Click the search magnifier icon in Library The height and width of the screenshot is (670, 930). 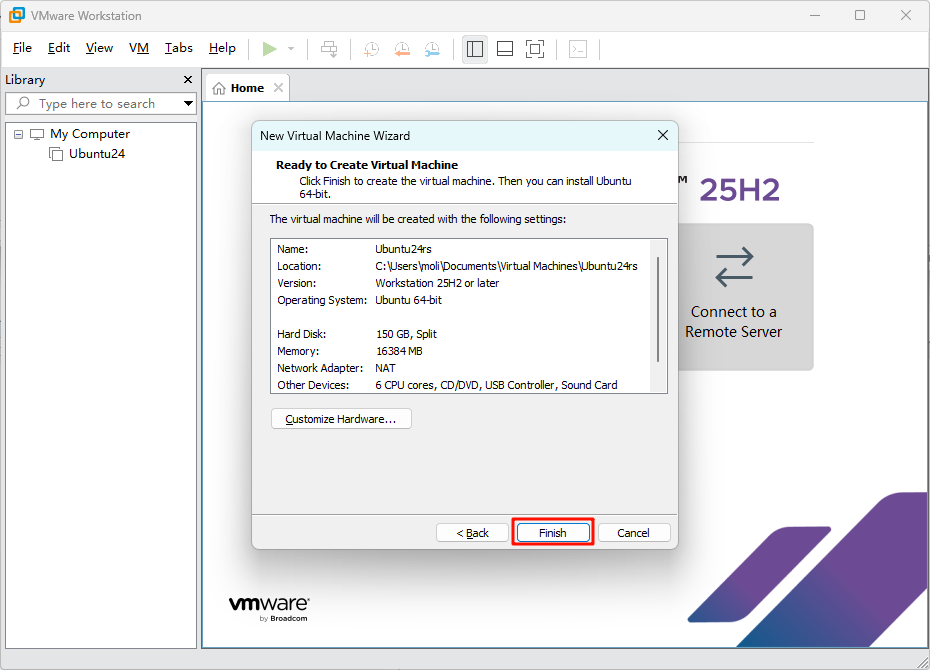(23, 103)
